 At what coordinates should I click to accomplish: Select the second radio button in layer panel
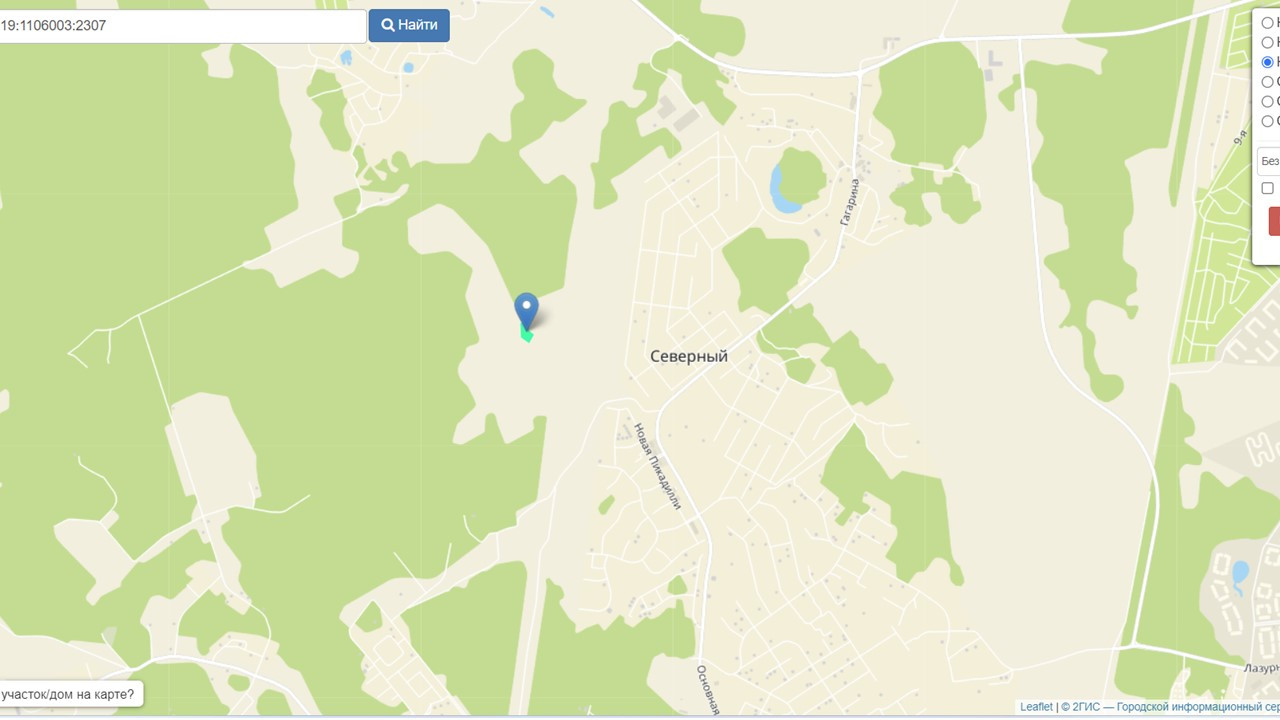[x=1267, y=42]
